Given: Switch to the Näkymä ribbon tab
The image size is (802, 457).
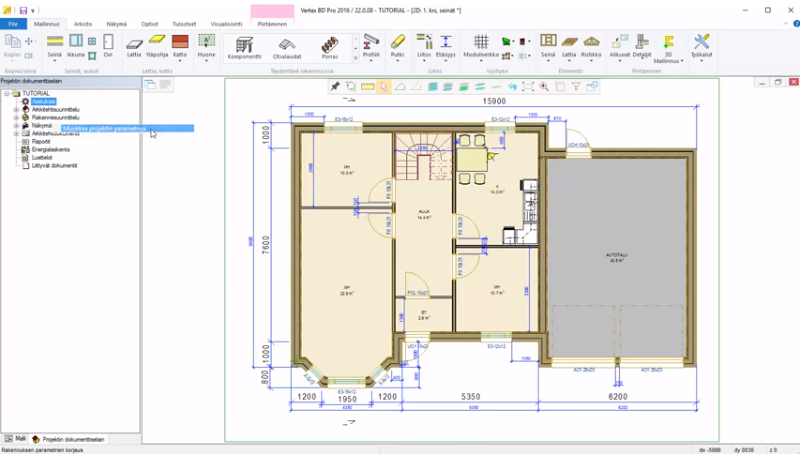Looking at the screenshot, I should (117, 23).
